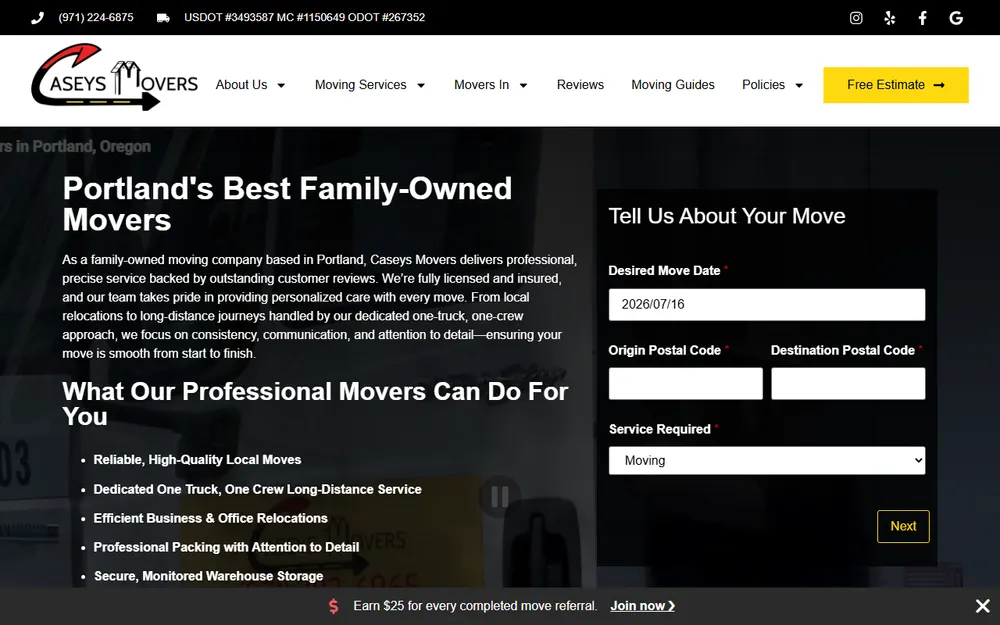Image resolution: width=1000 pixels, height=625 pixels.
Task: Click 'Efficient Business & Office Relocations' bullet
Action: (x=210, y=518)
